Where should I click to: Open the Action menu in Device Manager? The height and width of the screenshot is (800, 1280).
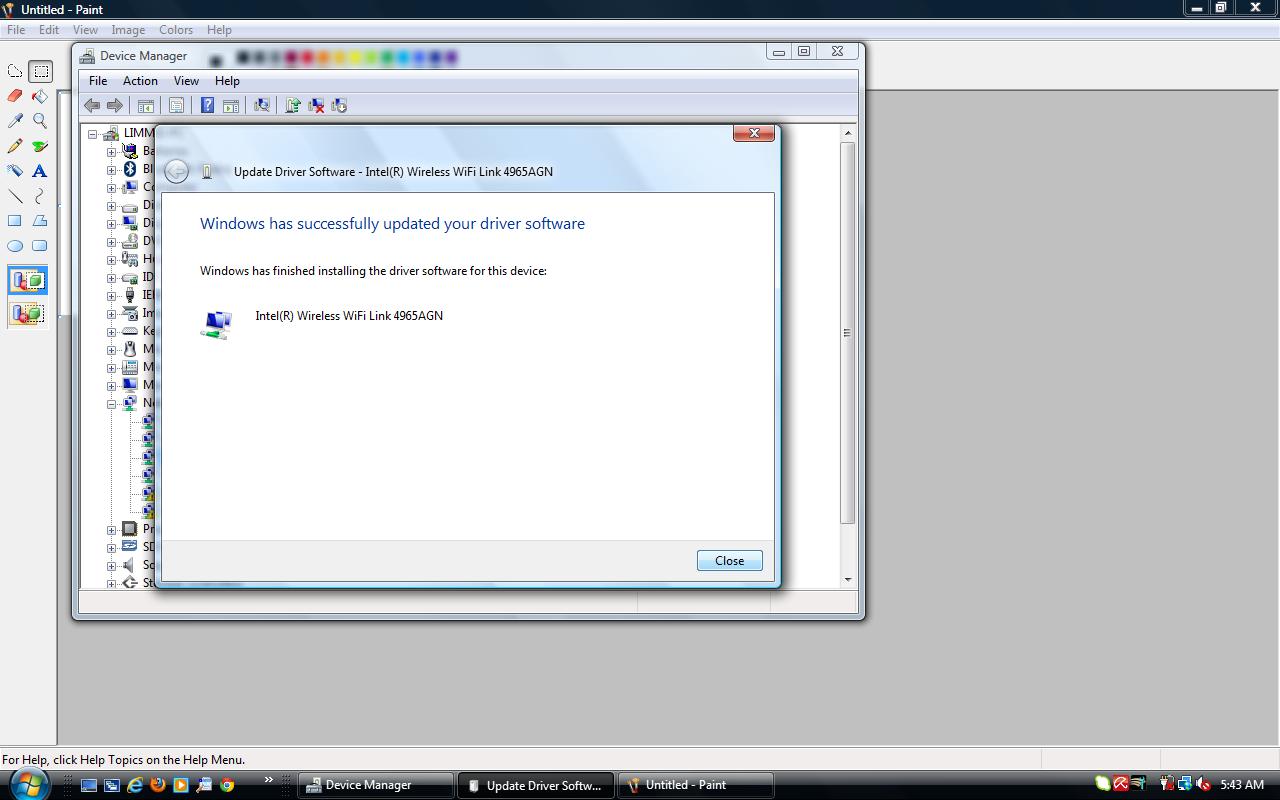[140, 81]
